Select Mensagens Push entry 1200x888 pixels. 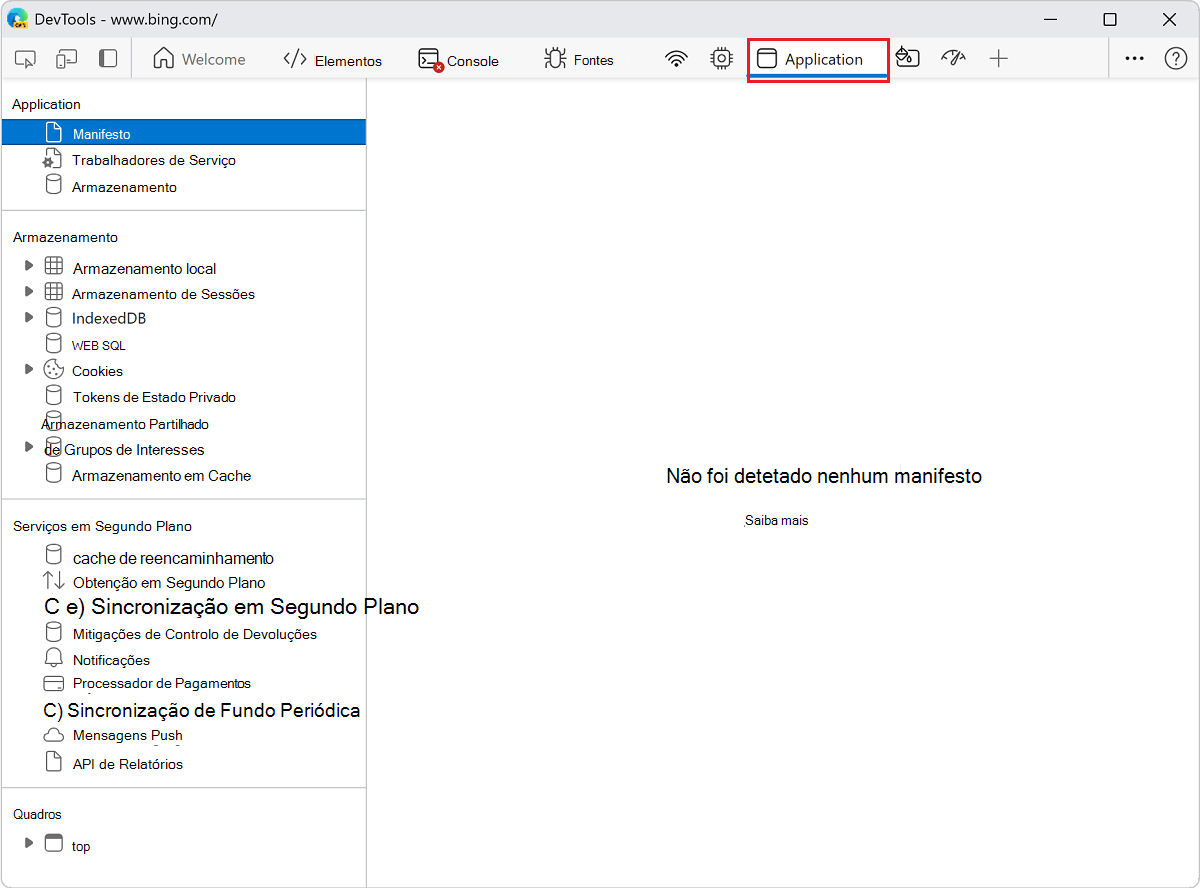point(128,735)
